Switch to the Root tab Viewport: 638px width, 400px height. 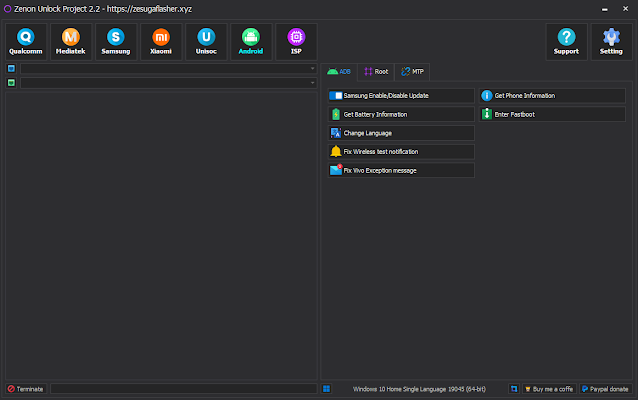(376, 72)
